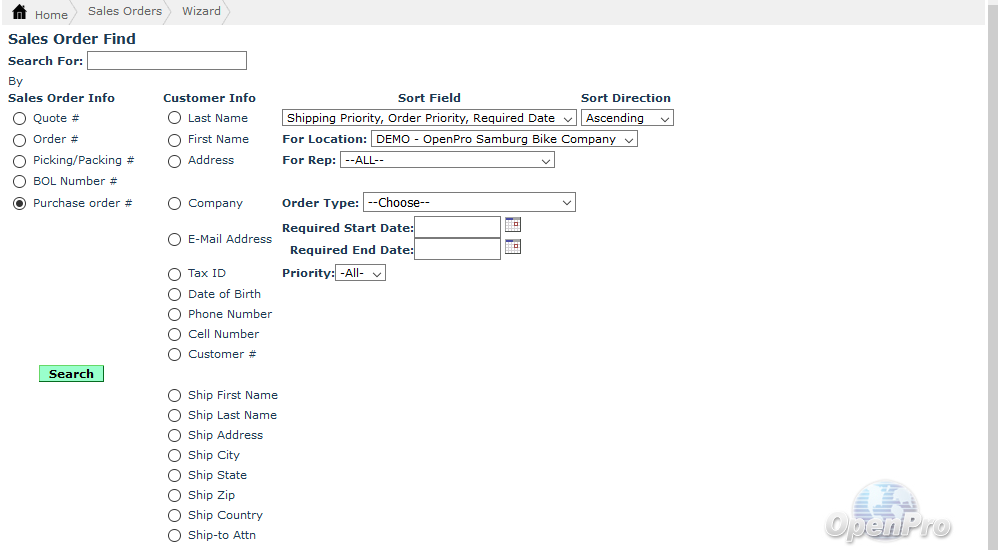Open calendar picker for Required Start Date

tap(513, 225)
